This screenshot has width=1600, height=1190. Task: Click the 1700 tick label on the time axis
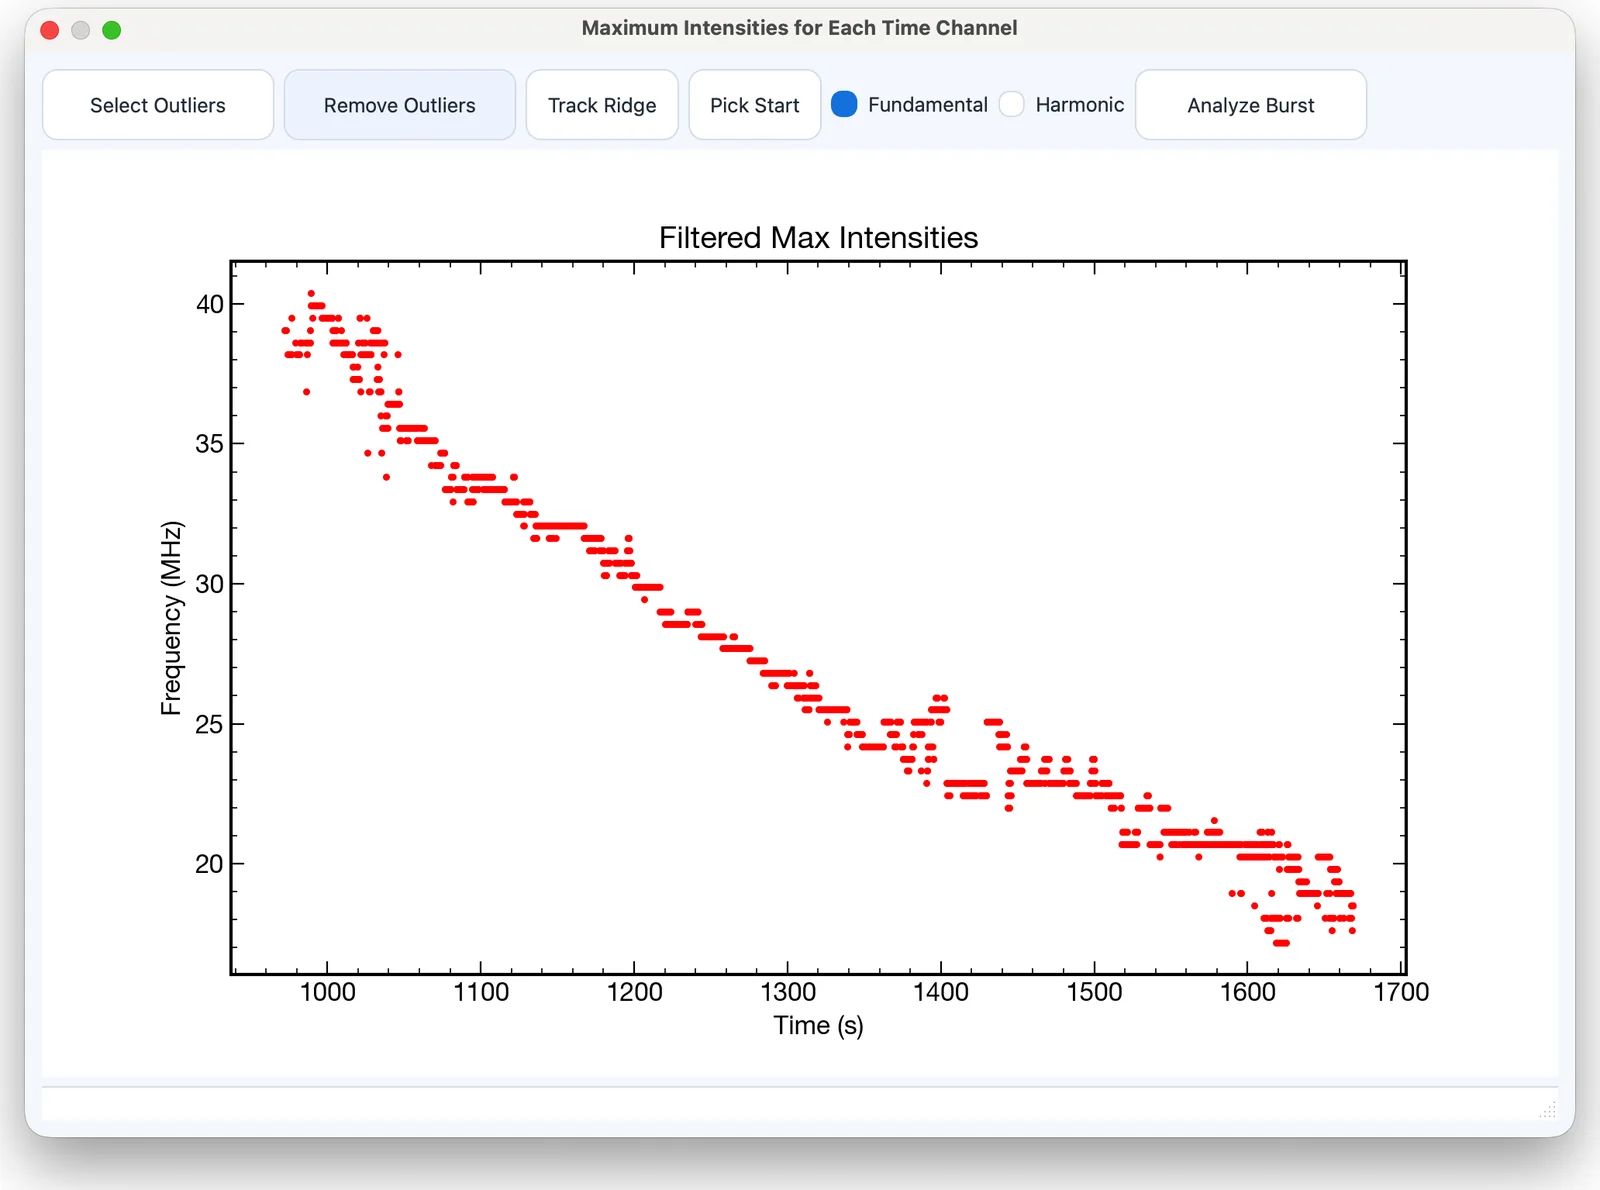tap(1401, 992)
